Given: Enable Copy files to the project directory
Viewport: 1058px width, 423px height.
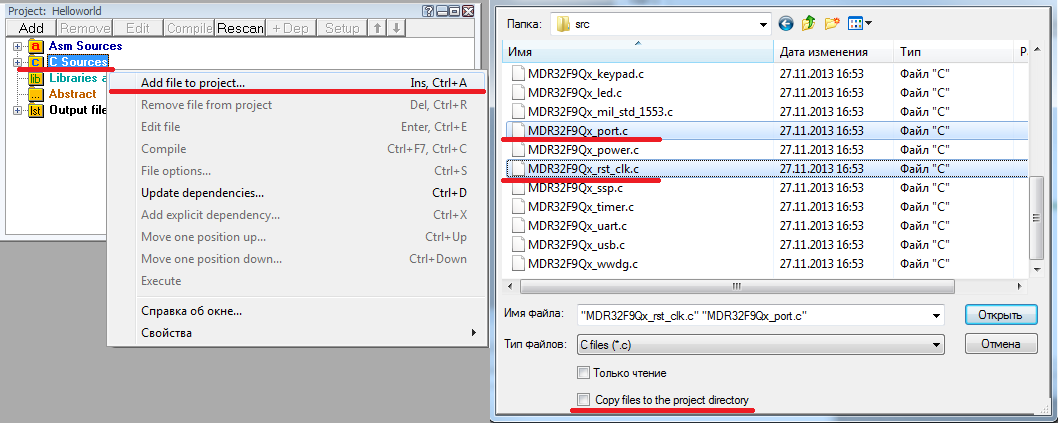Looking at the screenshot, I should pyautogui.click(x=583, y=400).
